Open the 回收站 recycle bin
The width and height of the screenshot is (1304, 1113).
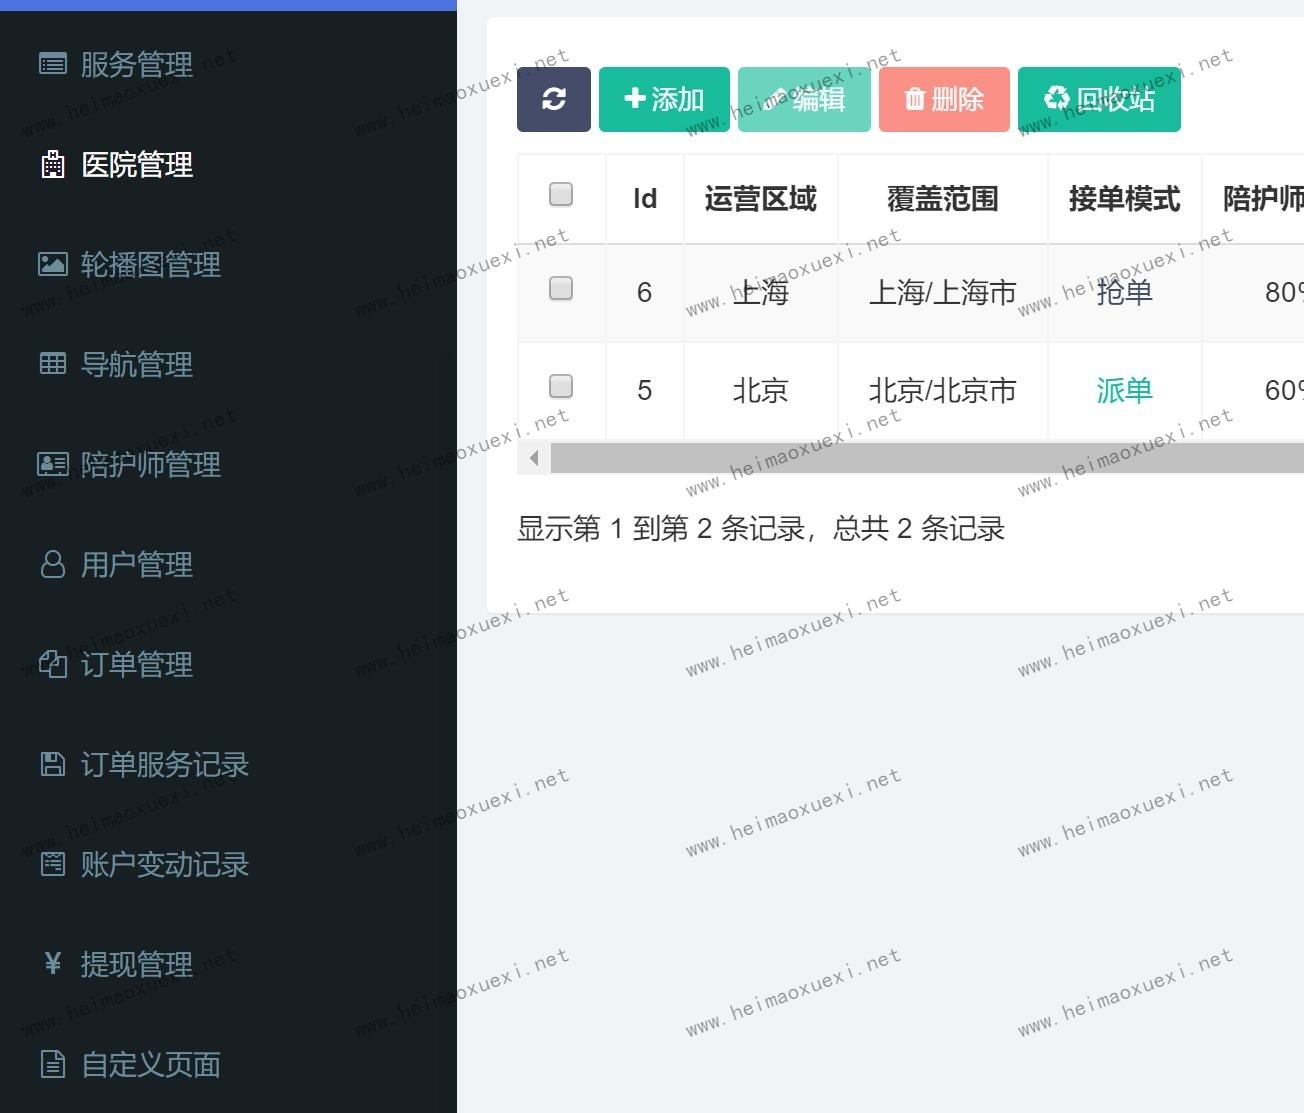1099,99
